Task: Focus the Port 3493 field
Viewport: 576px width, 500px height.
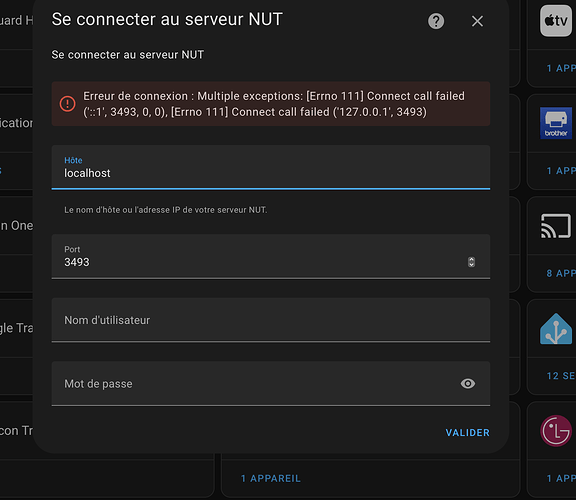Action: click(271, 256)
